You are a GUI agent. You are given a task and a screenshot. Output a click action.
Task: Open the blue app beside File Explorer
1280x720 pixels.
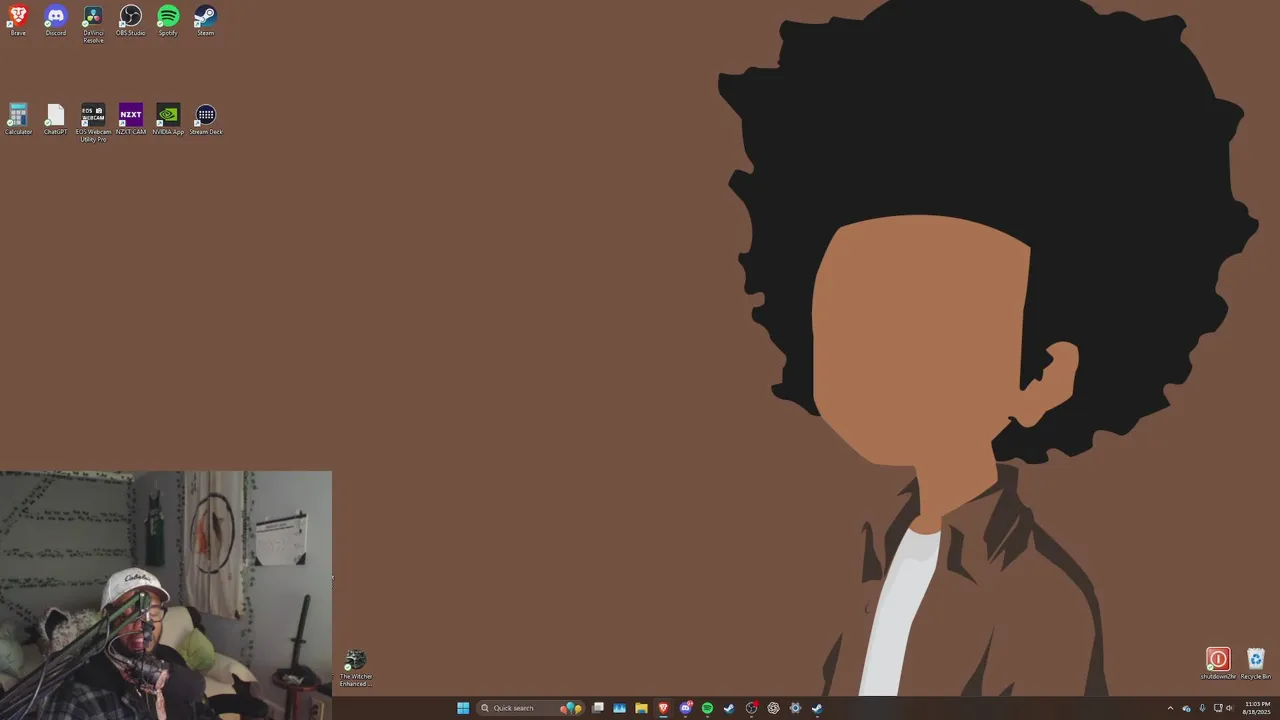point(619,708)
